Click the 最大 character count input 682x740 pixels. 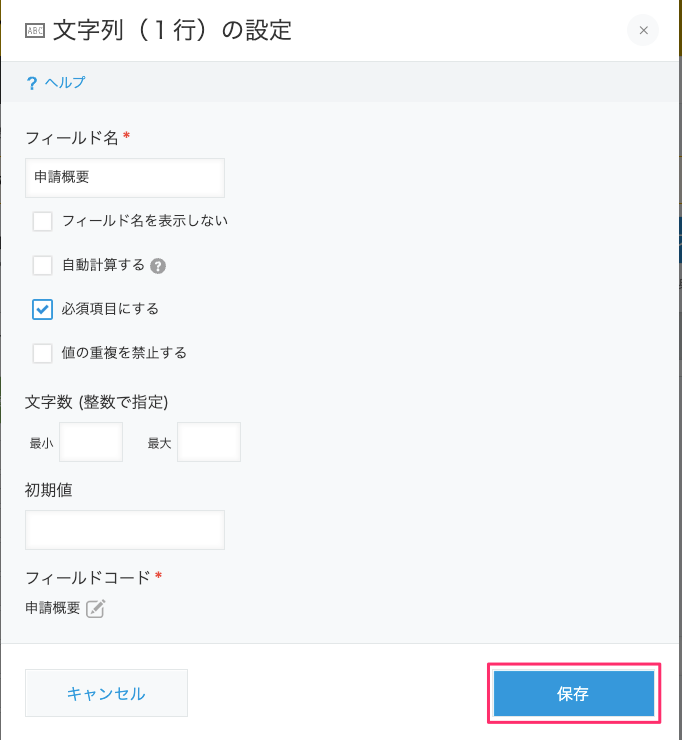coord(209,442)
